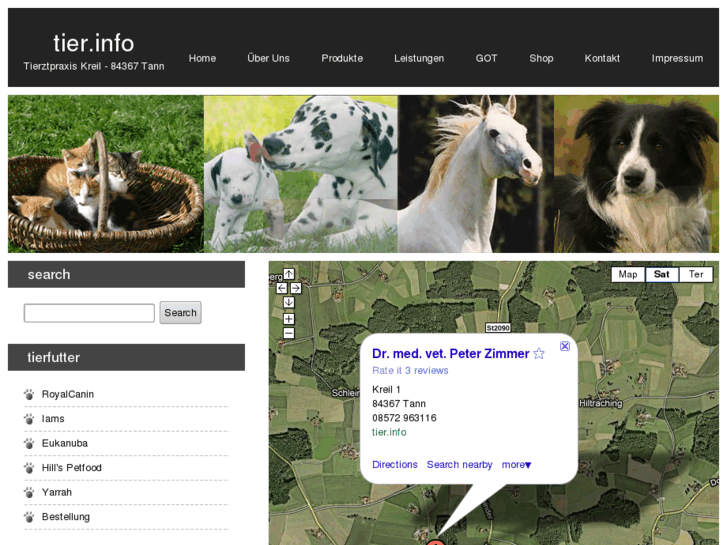Star the Dr. med. vet. Peter Zimmer place

(x=539, y=354)
